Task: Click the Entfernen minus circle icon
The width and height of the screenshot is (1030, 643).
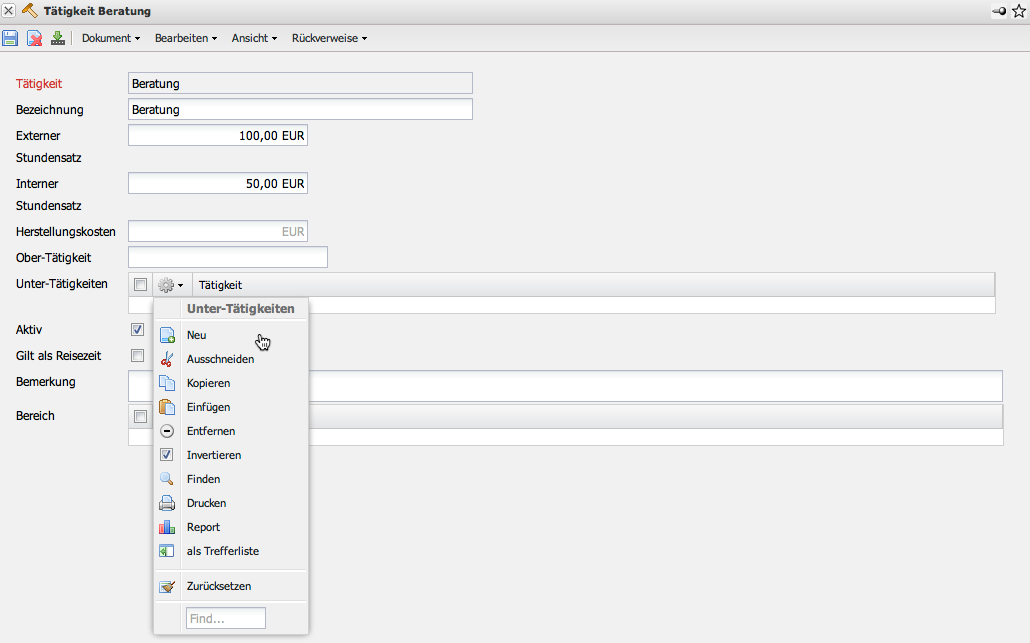Action: [167, 432]
